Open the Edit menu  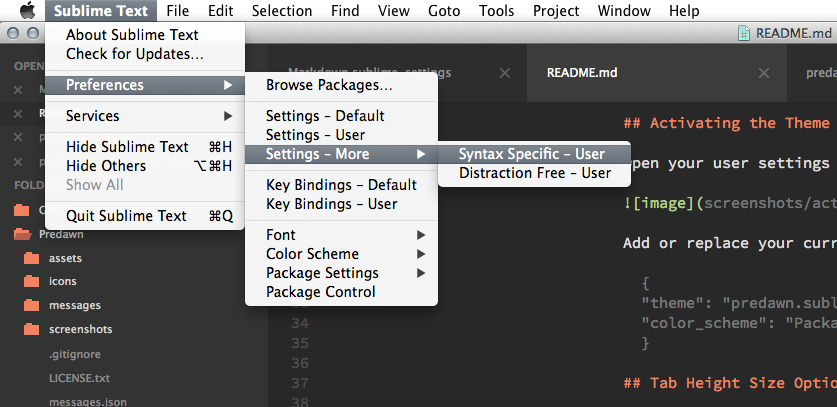click(x=220, y=11)
